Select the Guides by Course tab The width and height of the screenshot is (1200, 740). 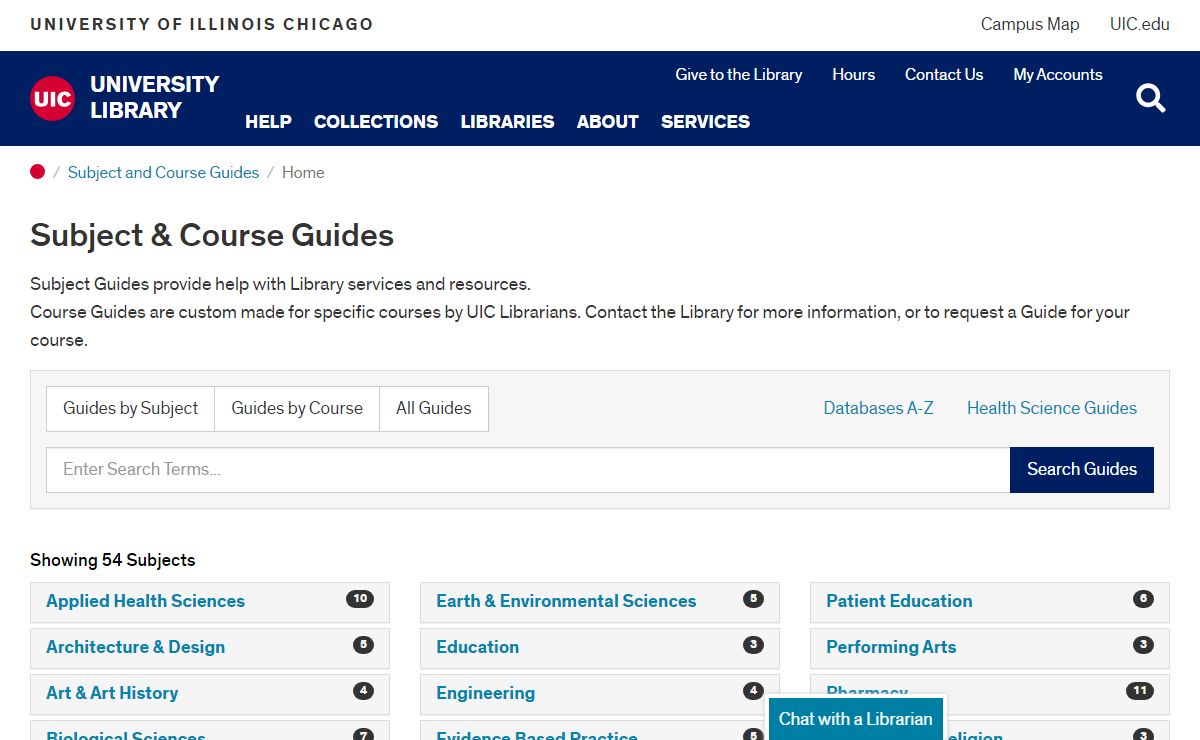pos(297,409)
